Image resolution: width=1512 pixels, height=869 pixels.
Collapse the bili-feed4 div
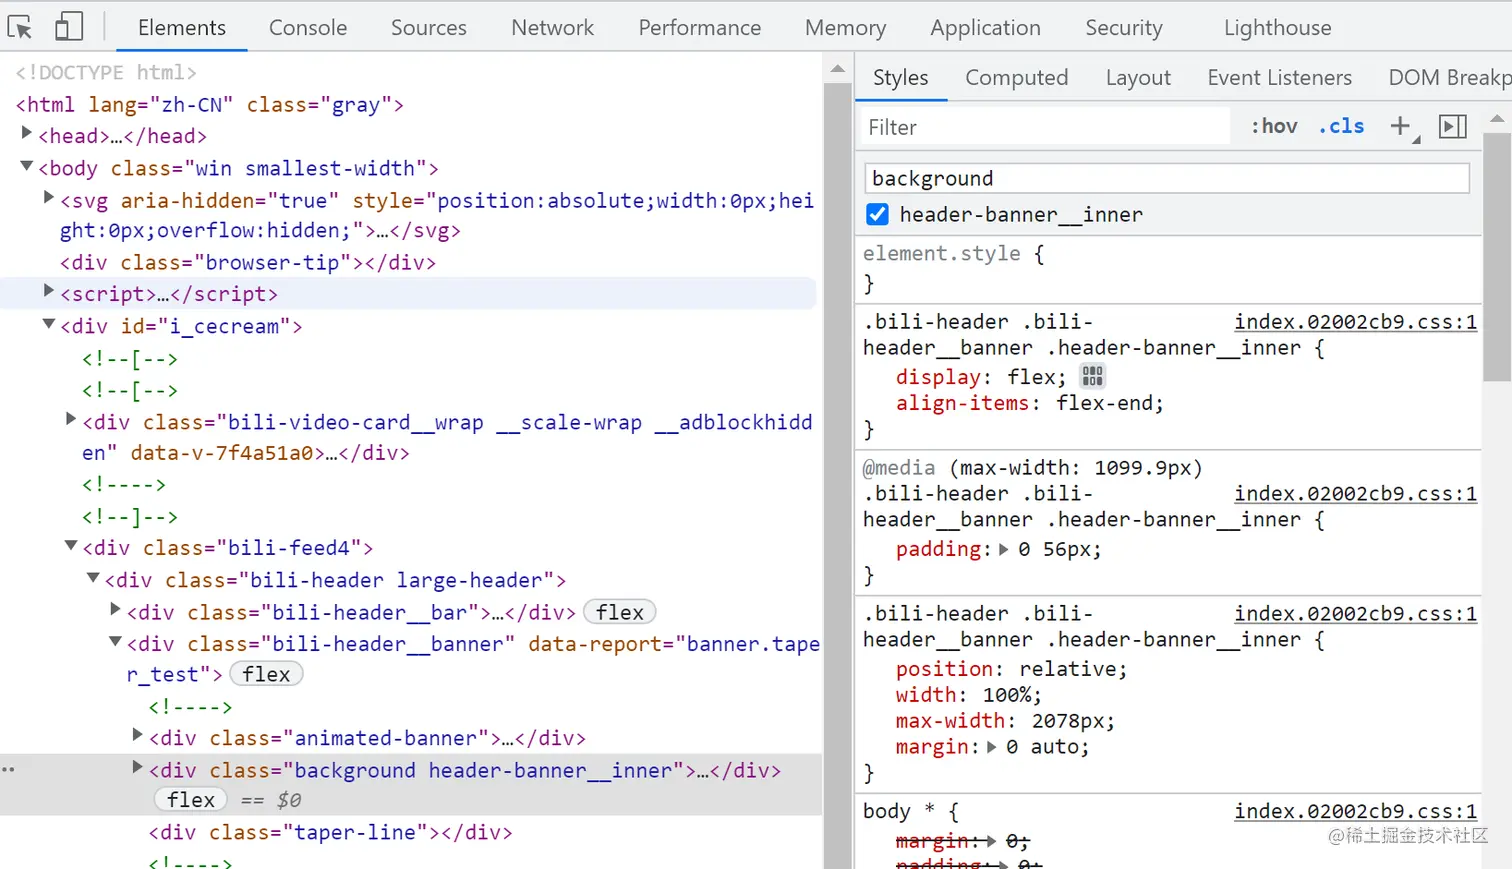coord(70,545)
